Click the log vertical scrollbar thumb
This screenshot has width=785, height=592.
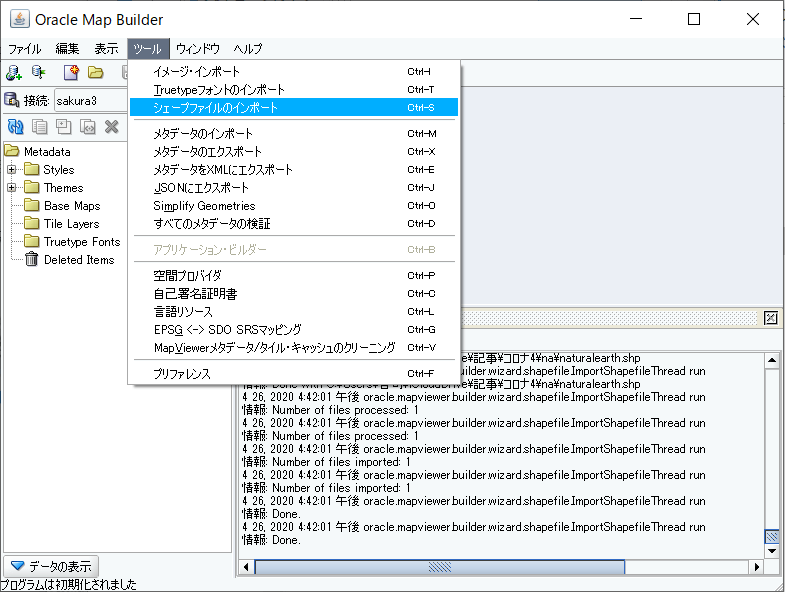771,537
